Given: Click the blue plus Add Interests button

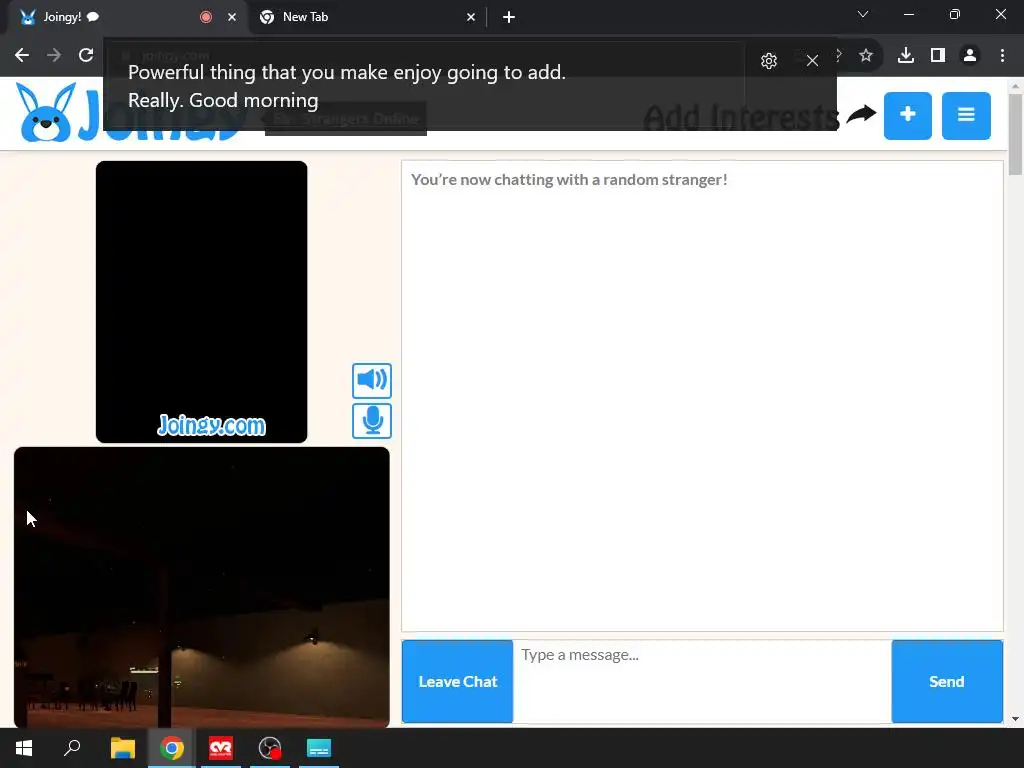Looking at the screenshot, I should pos(908,116).
